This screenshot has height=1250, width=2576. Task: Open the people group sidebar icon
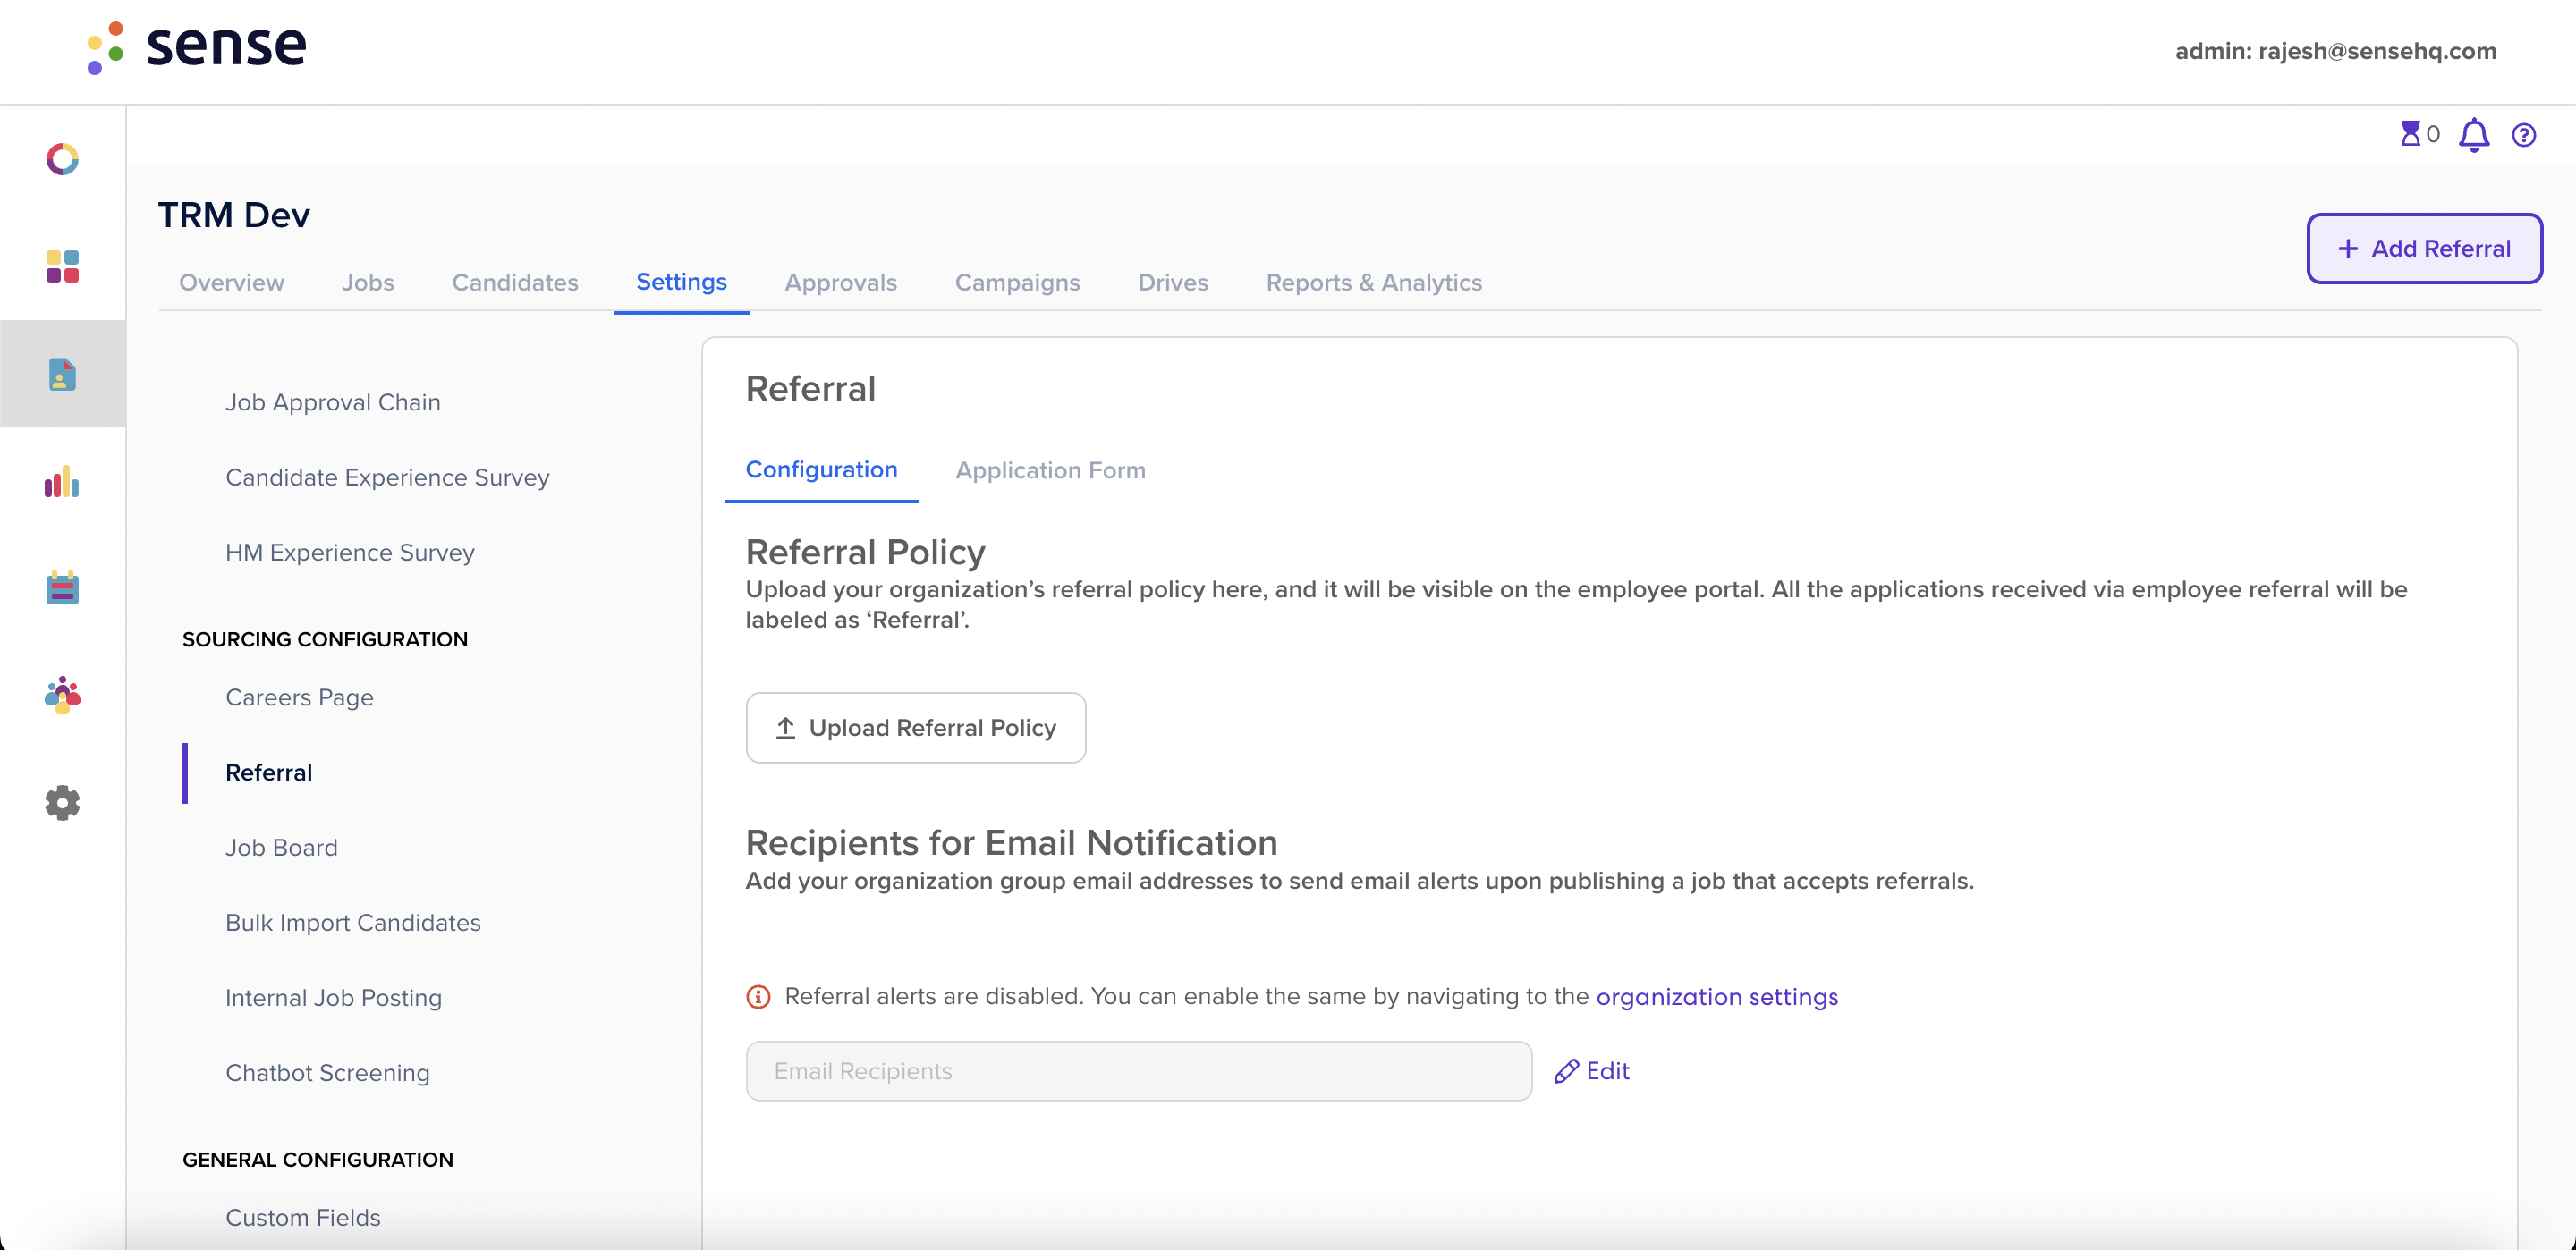[62, 695]
